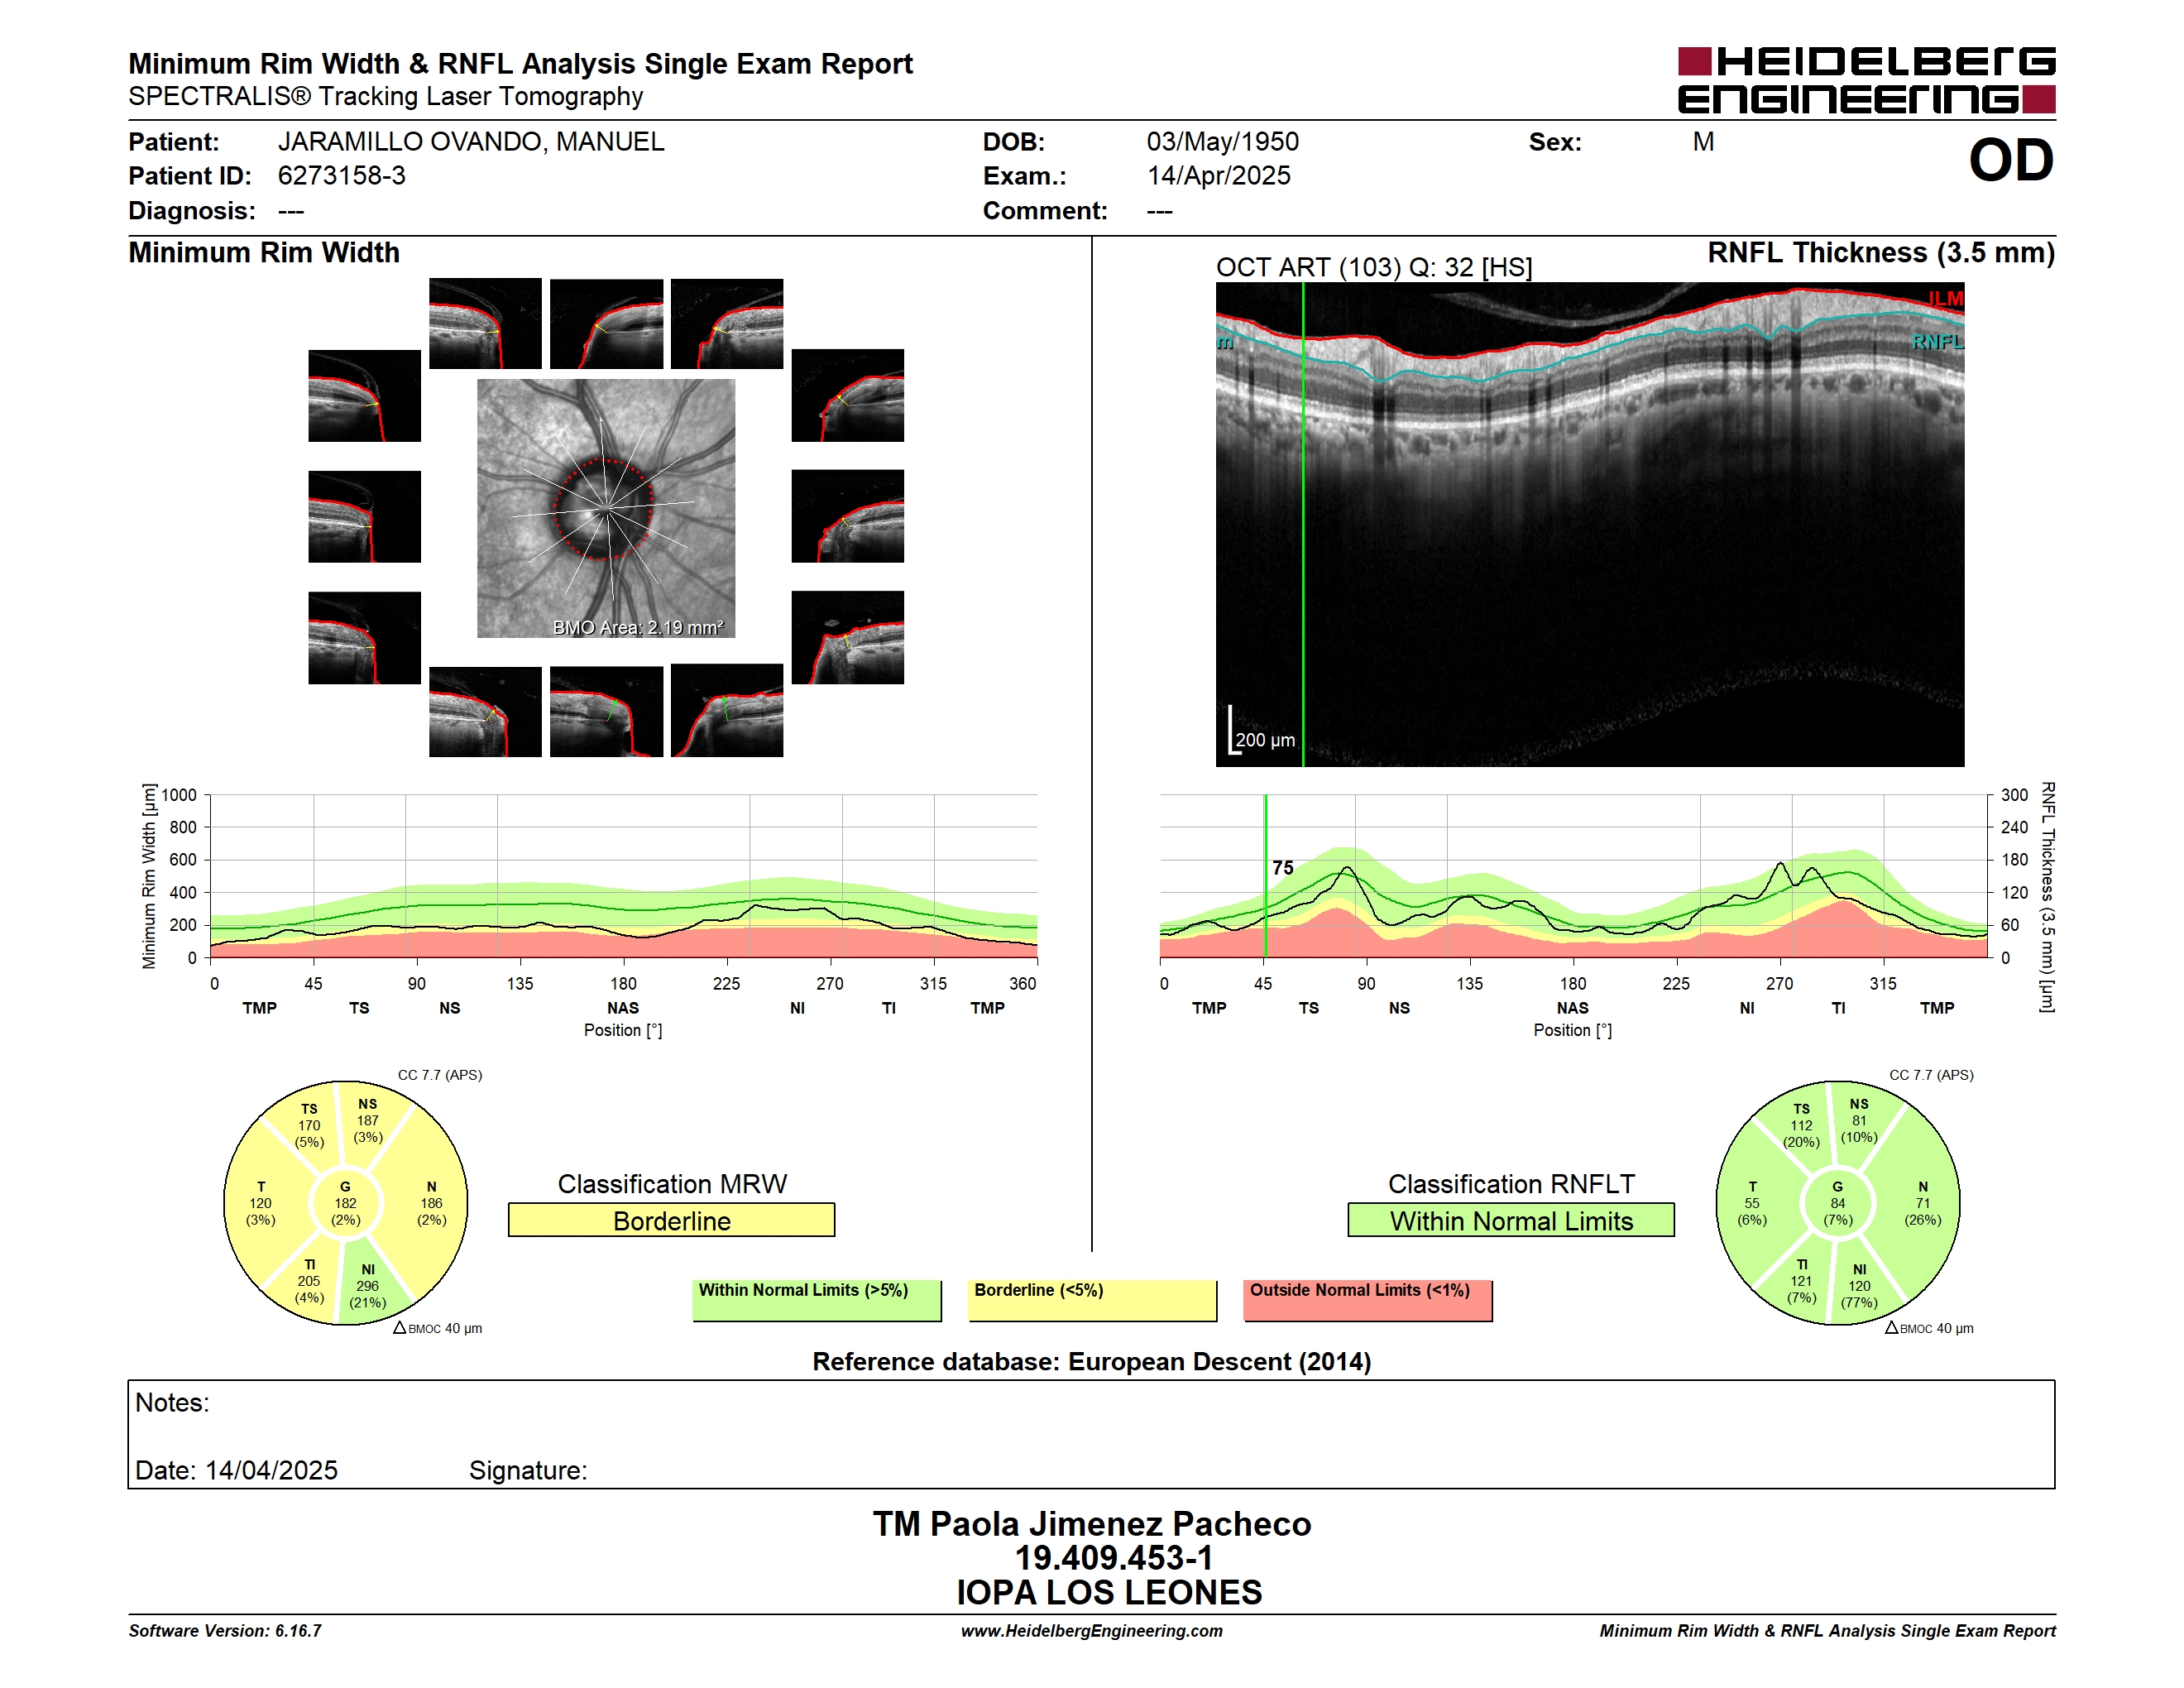Click the RNFL thickness profile graph
Screen dimensions: 2184x1688
pos(1574,876)
